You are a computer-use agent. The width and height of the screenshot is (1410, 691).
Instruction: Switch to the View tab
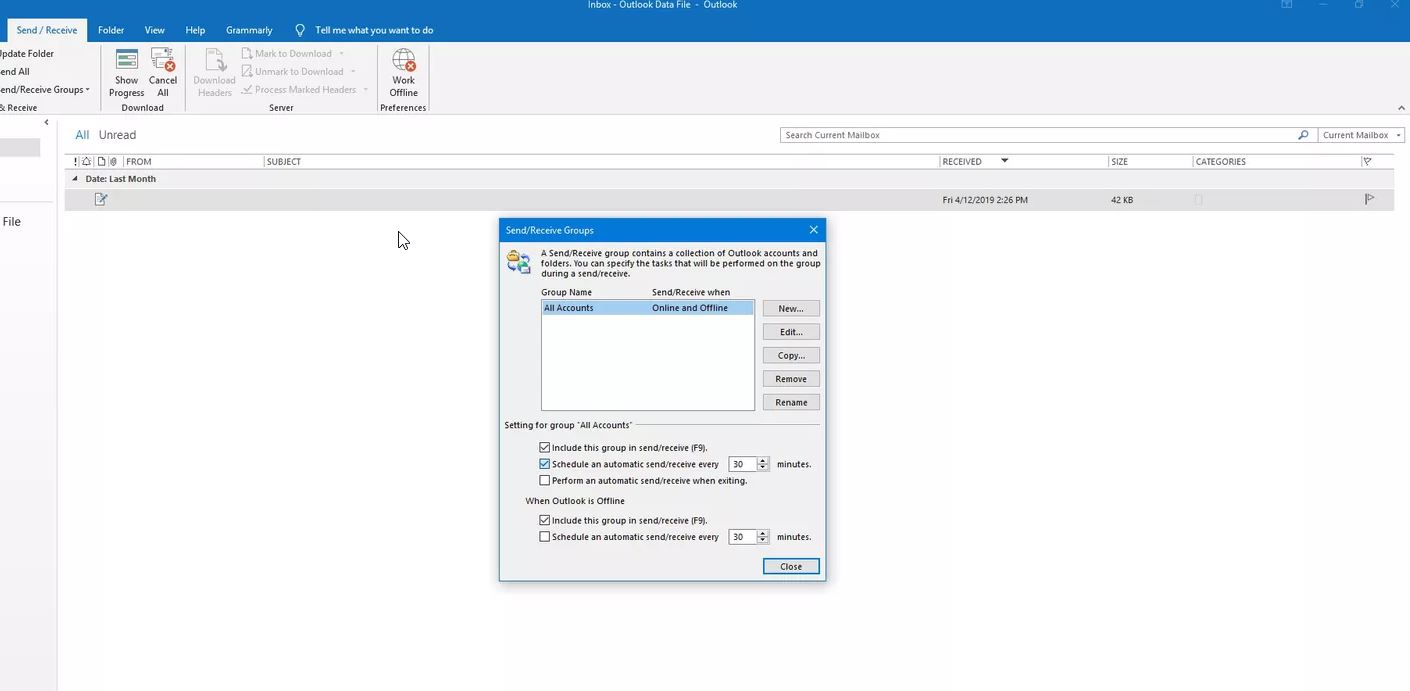click(x=154, y=30)
